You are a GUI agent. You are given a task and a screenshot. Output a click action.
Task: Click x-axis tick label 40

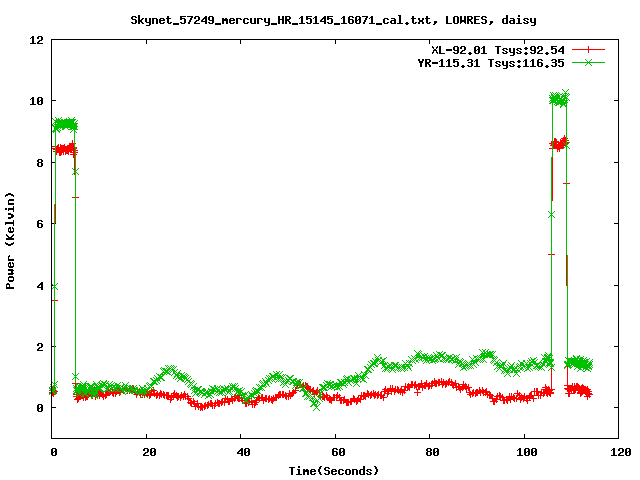pos(244,452)
